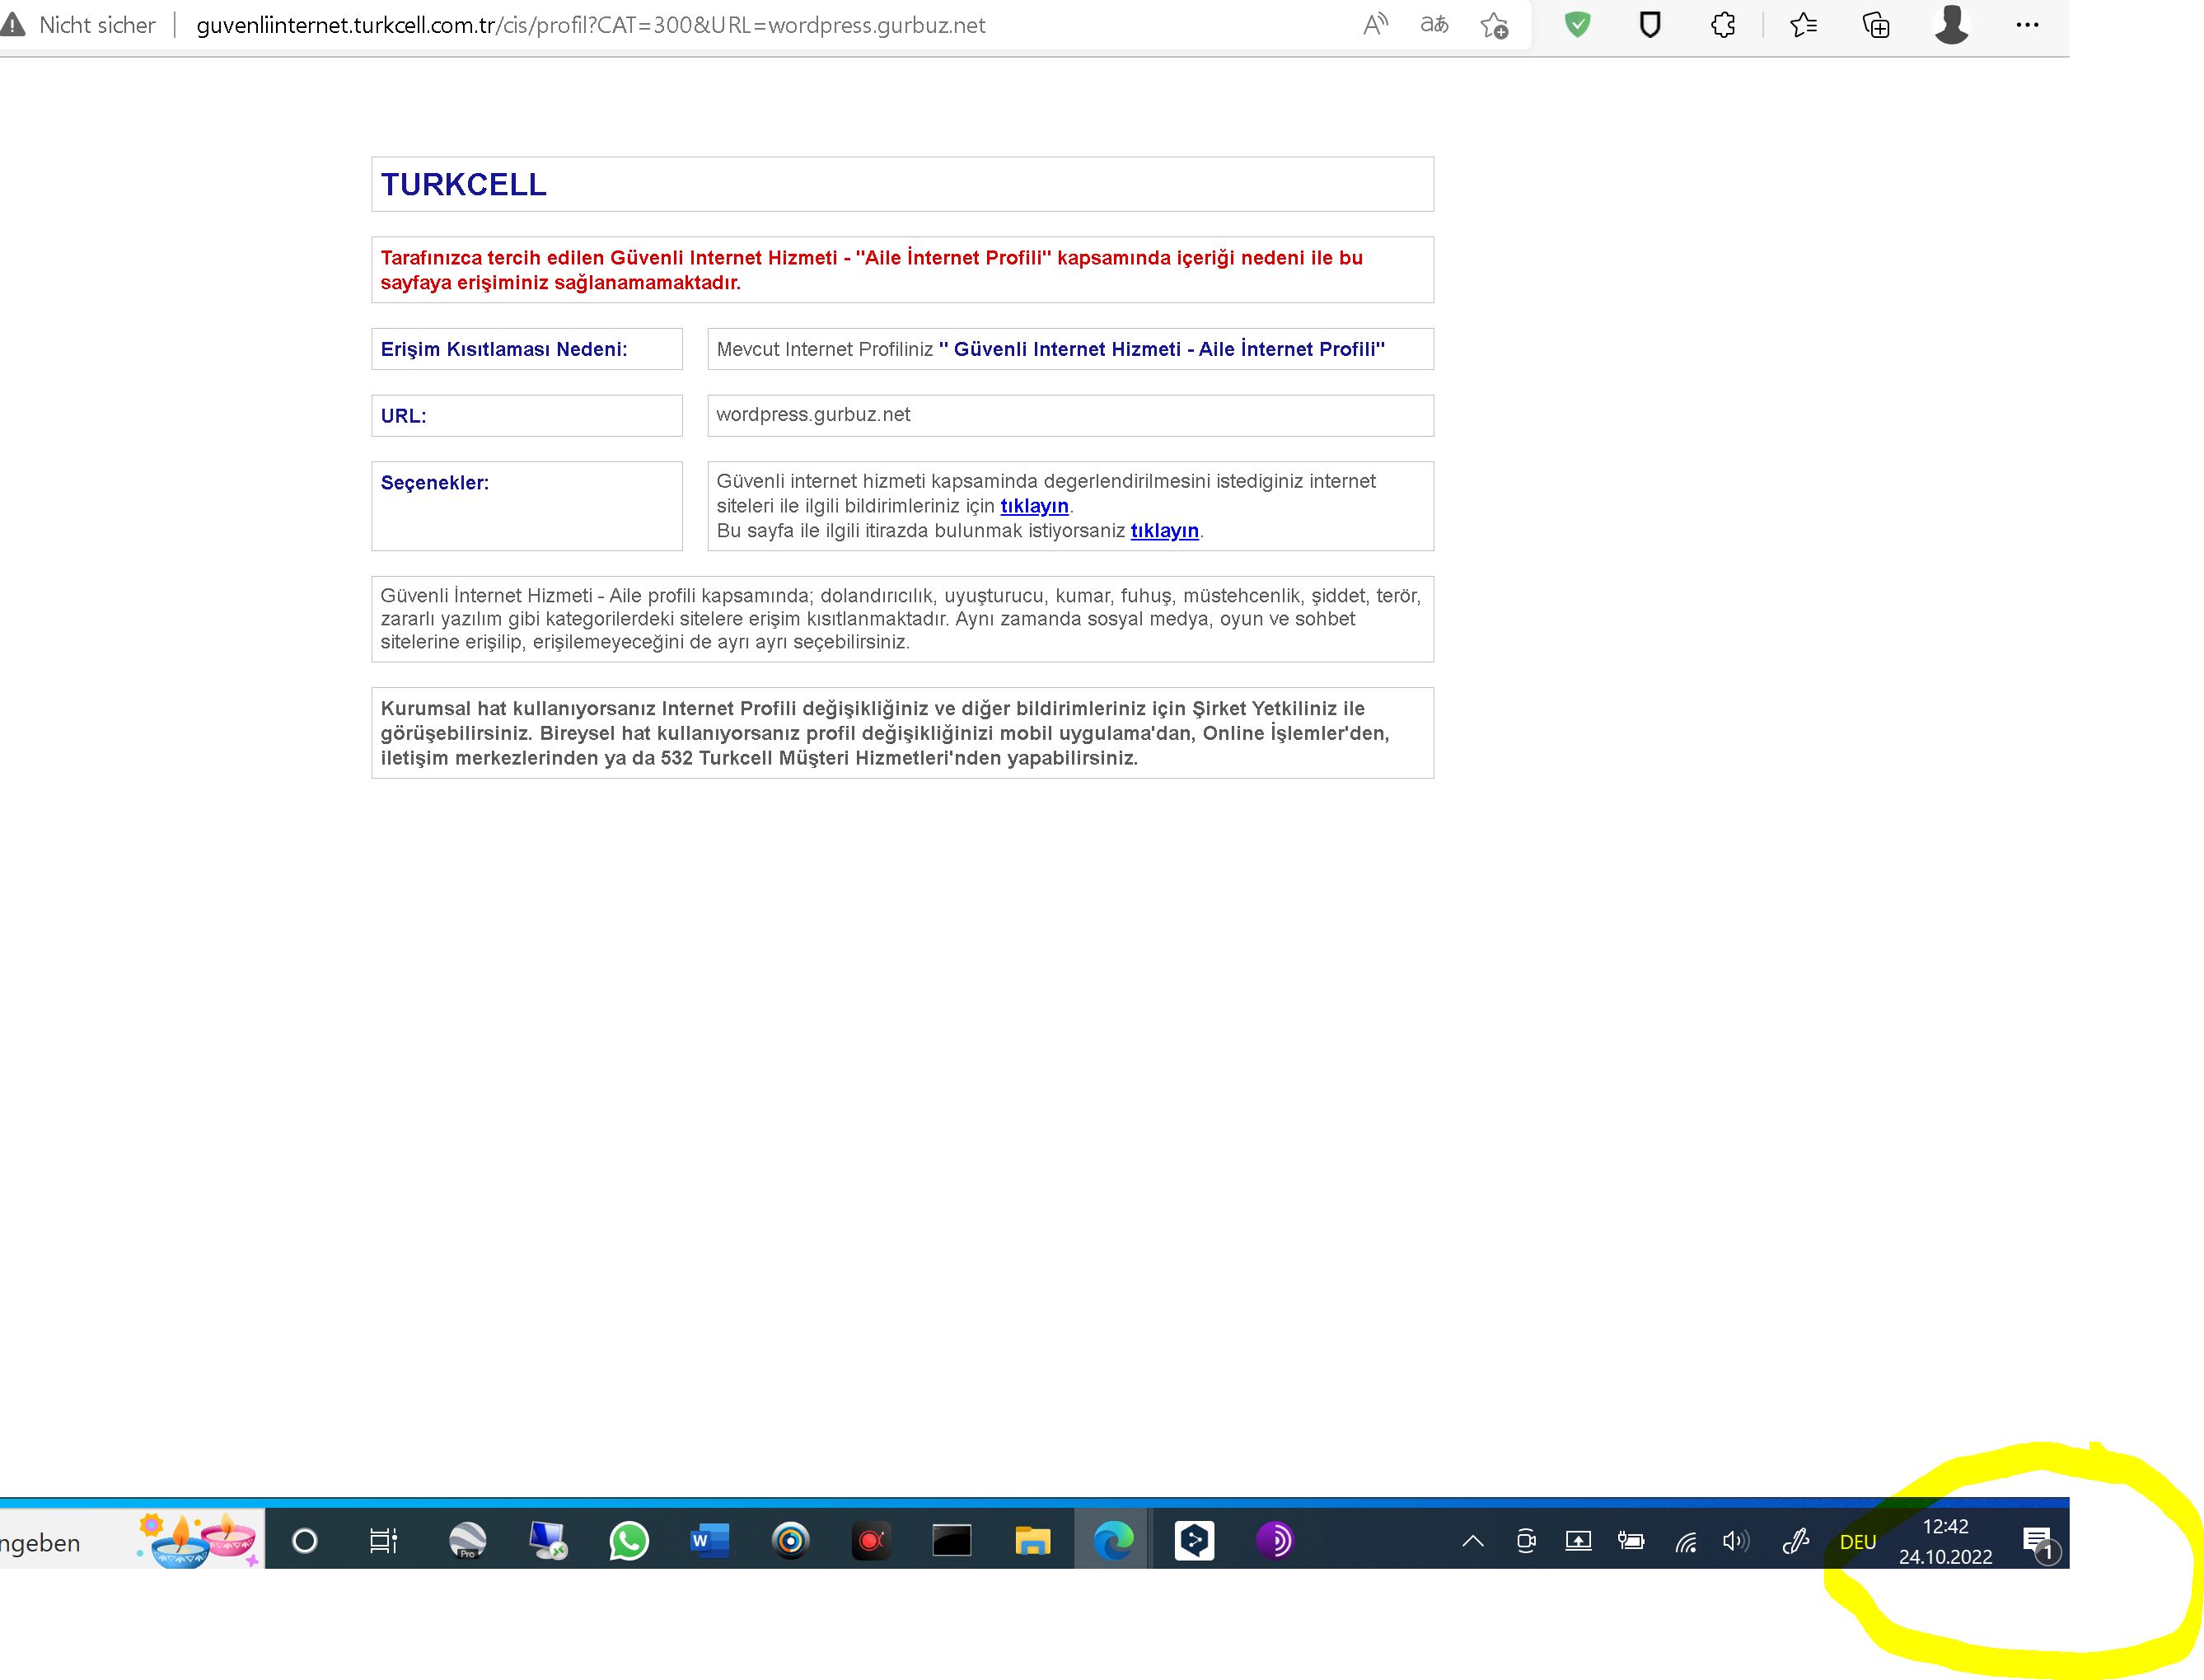
Task: Click the 'Kurumsal hat kullanıyorsanız' paragraph
Action: pos(885,733)
